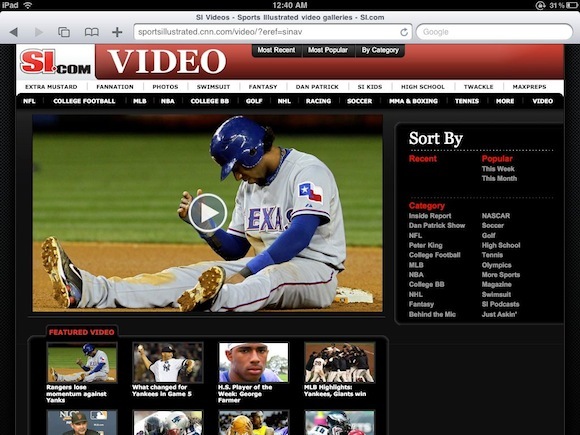This screenshot has width=580, height=435.
Task: Select NBA in the black sports bar
Action: pos(168,101)
